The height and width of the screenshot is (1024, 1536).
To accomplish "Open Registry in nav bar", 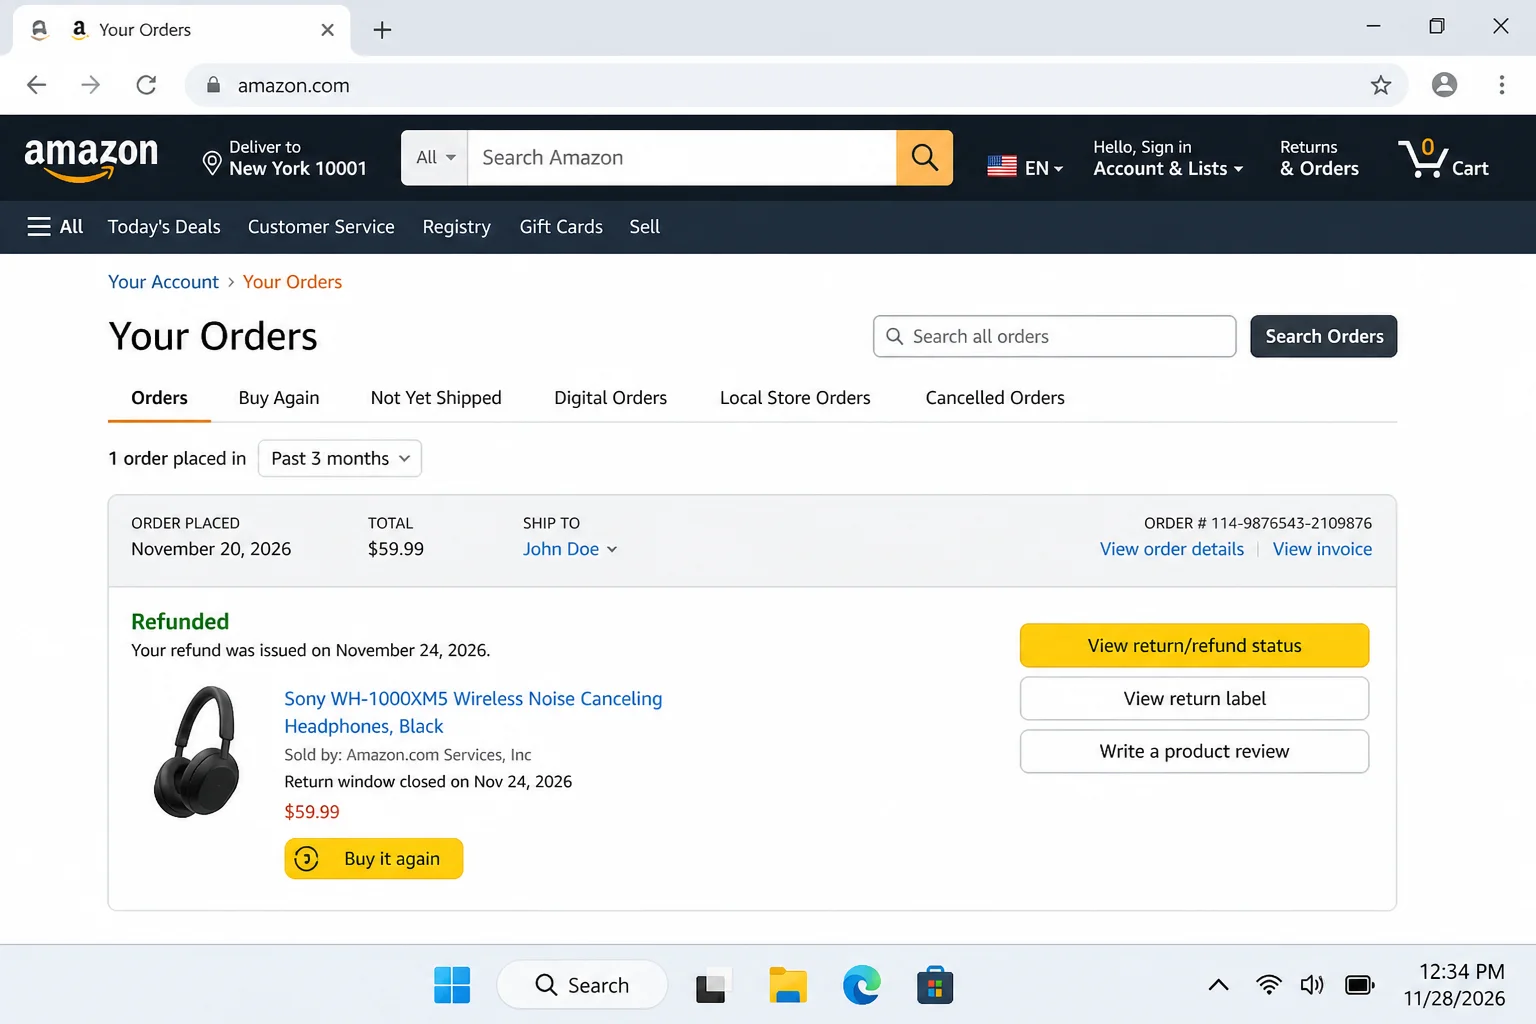I will (456, 227).
